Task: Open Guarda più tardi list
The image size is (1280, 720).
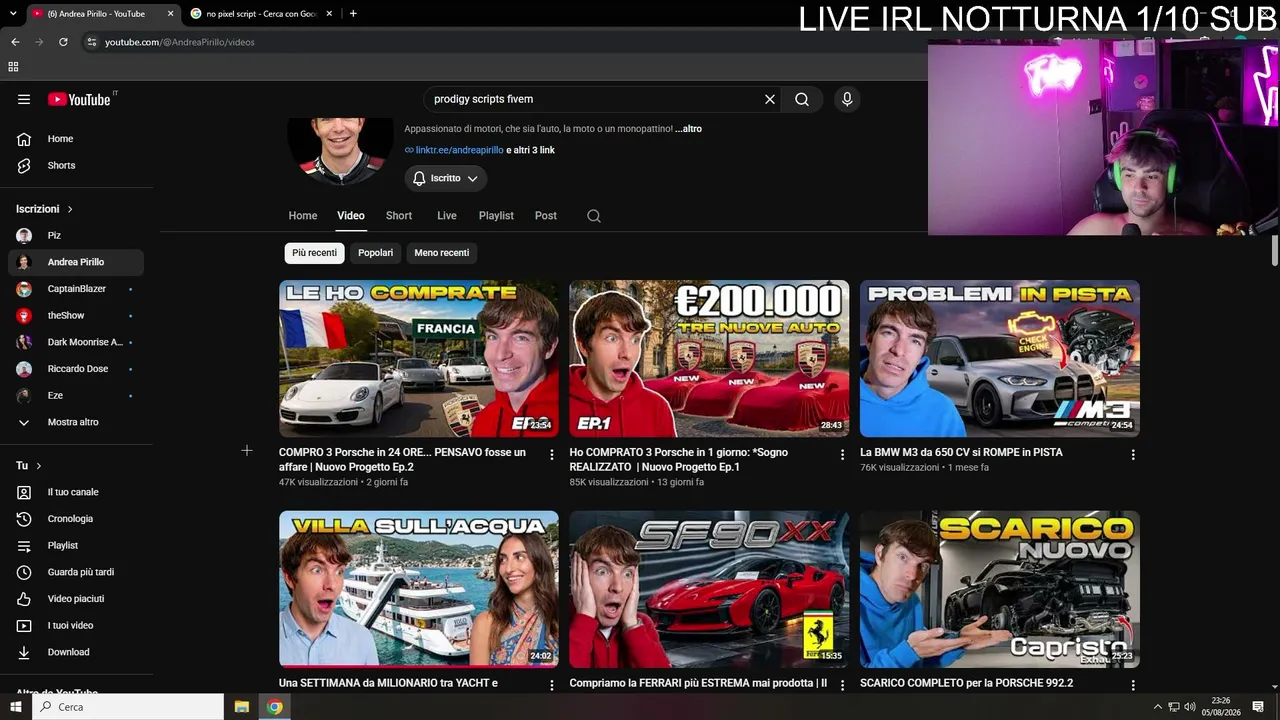Action: pyautogui.click(x=76, y=572)
